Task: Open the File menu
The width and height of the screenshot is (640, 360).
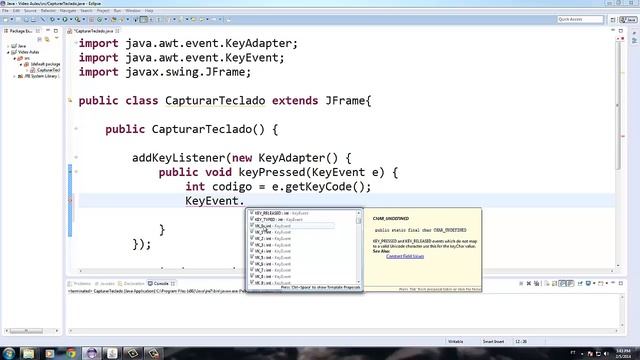Action: tap(5, 11)
